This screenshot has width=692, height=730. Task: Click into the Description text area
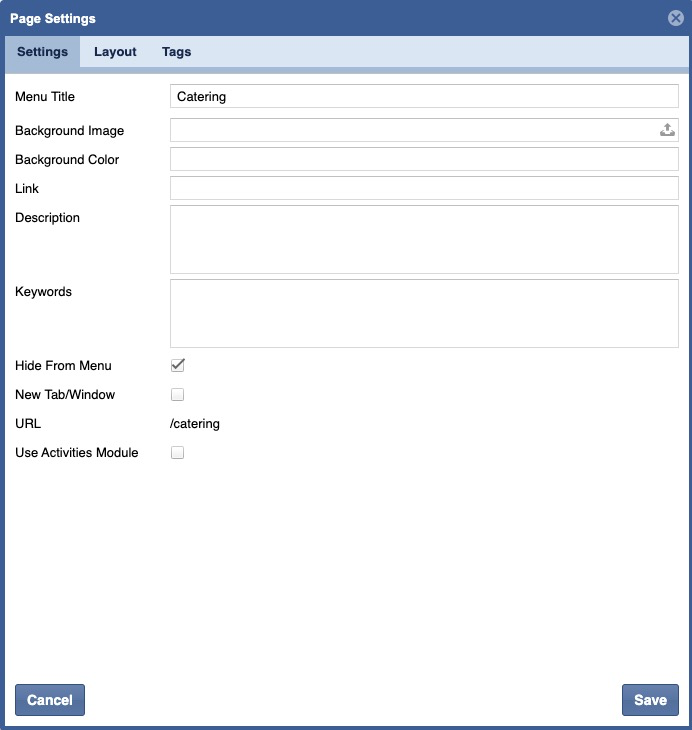424,239
